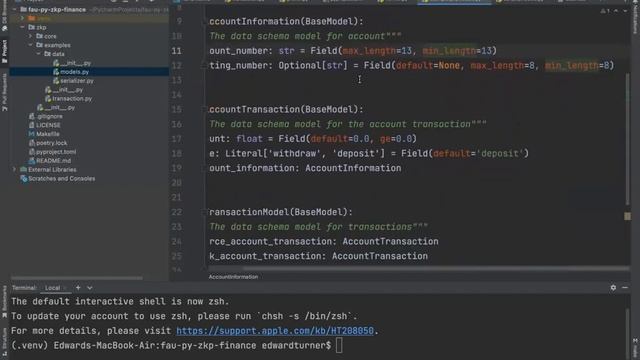Open terminal sessions dropdown arrow
Screen dimensions: 640x360
click(x=89, y=288)
